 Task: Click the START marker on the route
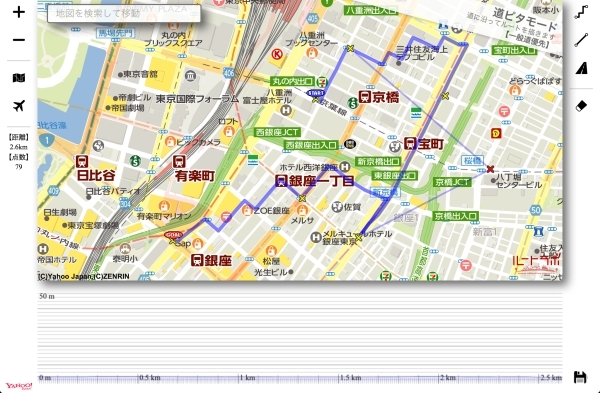coord(316,93)
